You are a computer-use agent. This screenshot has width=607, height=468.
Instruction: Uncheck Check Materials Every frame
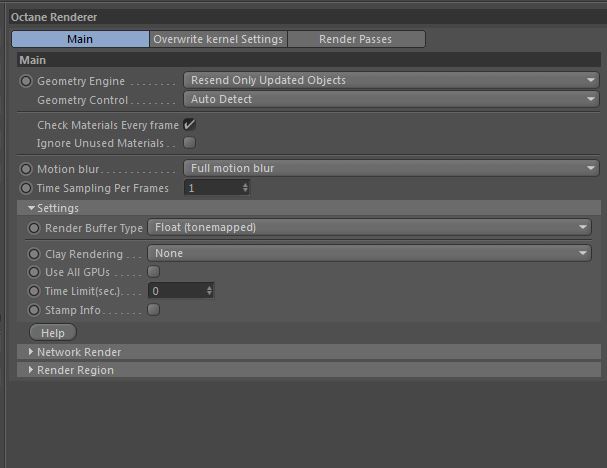[x=190, y=125]
